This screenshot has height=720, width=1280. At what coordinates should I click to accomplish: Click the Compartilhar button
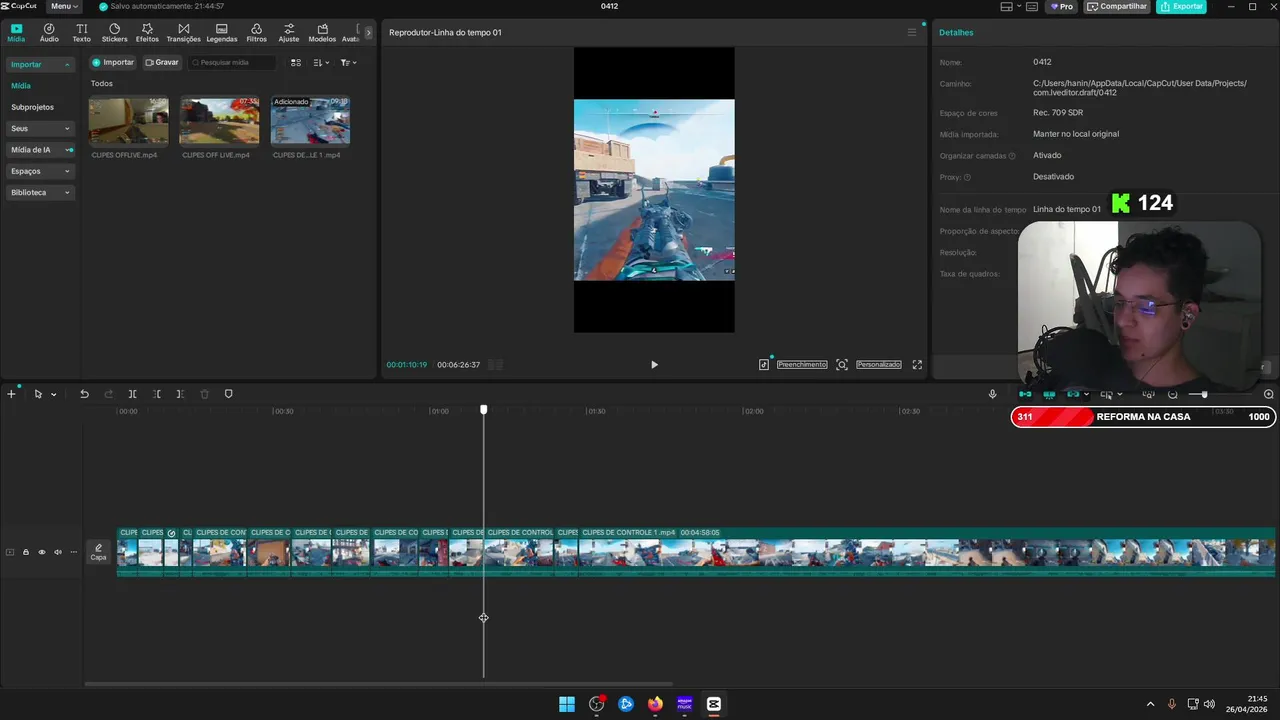[1117, 6]
